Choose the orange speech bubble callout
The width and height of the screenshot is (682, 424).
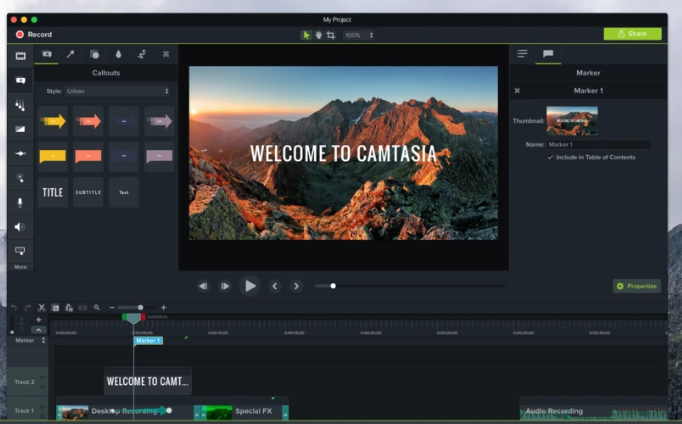coord(88,156)
